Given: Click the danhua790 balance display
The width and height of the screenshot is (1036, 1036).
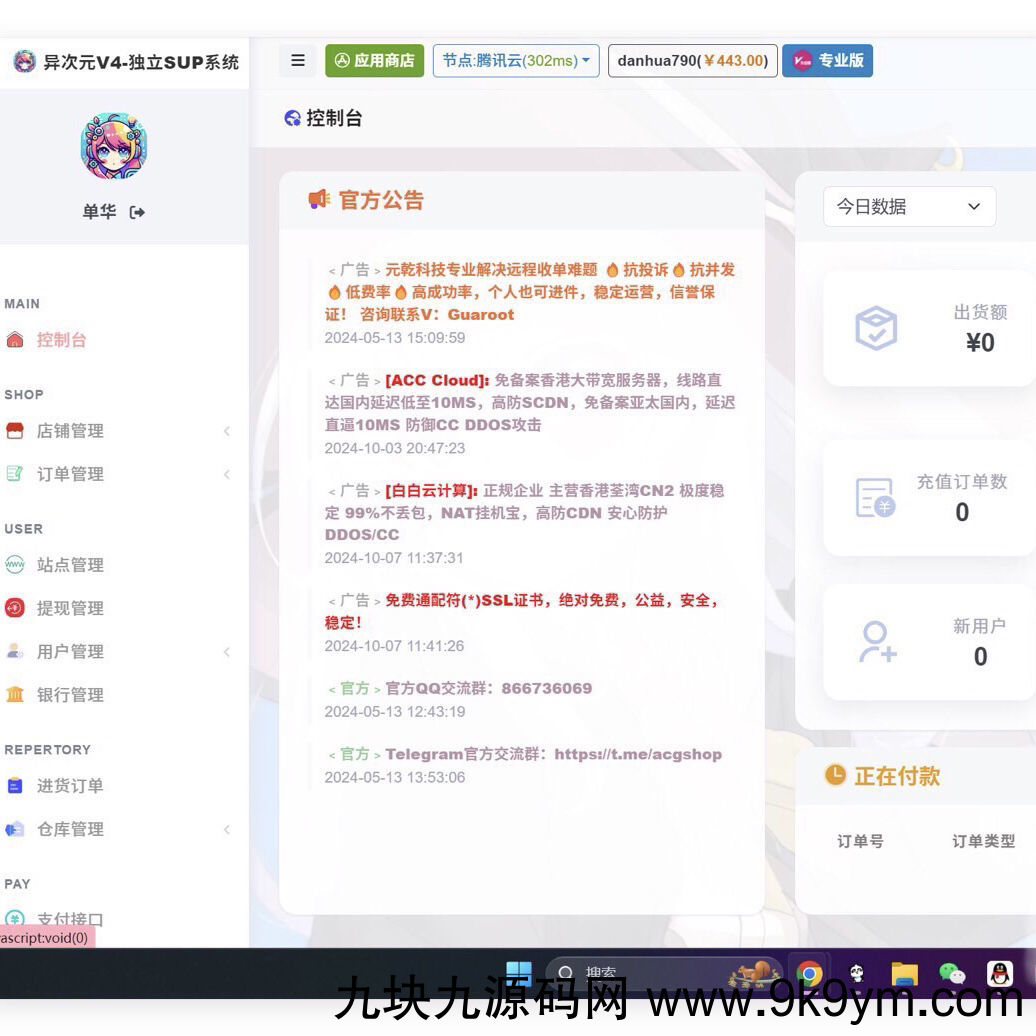Looking at the screenshot, I should [x=692, y=60].
